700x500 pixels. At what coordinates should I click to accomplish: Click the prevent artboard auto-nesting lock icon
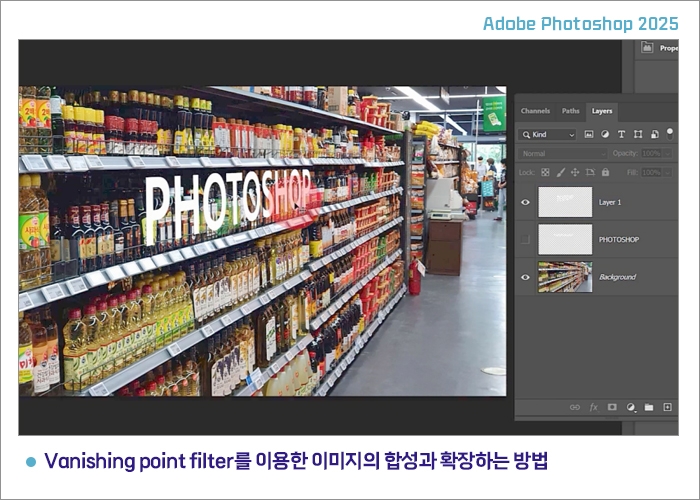point(590,172)
